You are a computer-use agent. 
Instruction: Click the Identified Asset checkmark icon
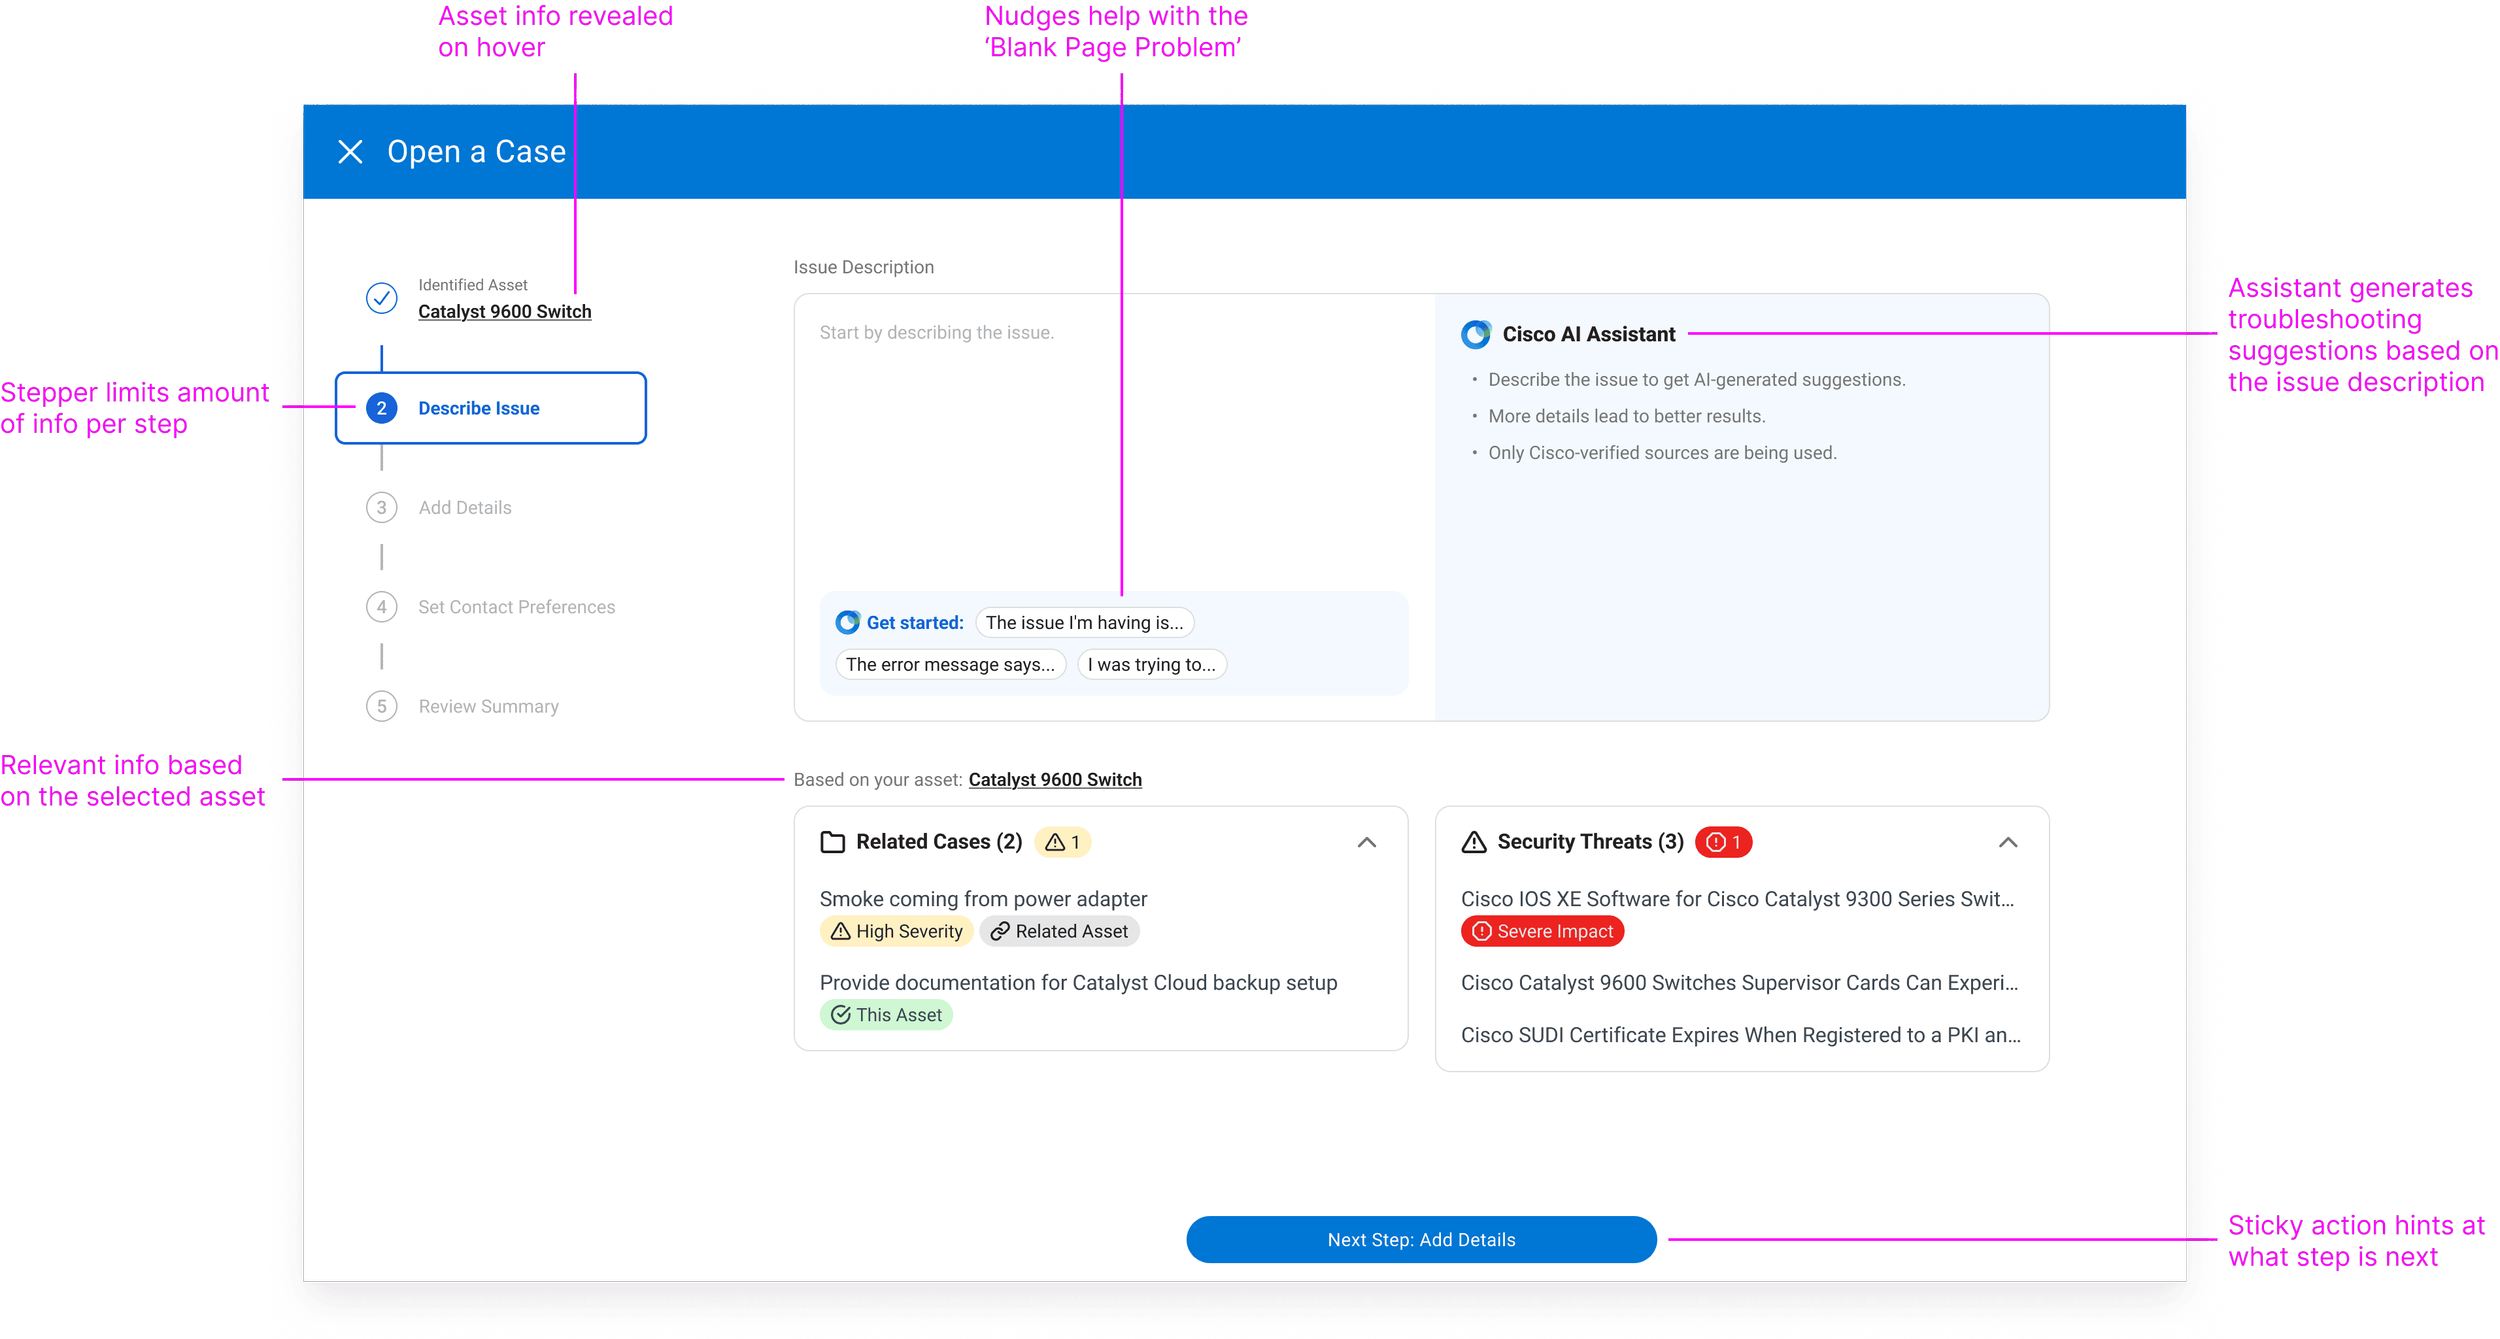coord(381,298)
